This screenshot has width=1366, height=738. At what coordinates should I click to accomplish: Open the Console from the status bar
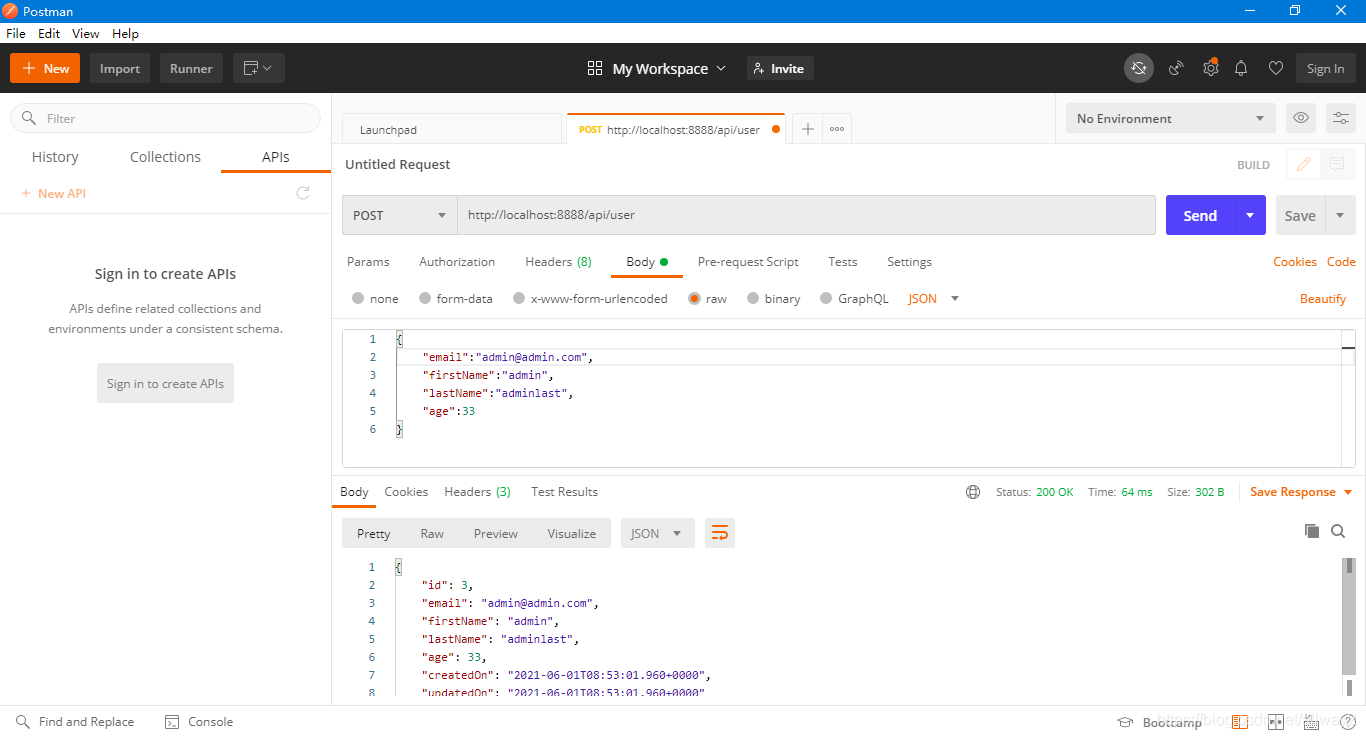coord(199,722)
